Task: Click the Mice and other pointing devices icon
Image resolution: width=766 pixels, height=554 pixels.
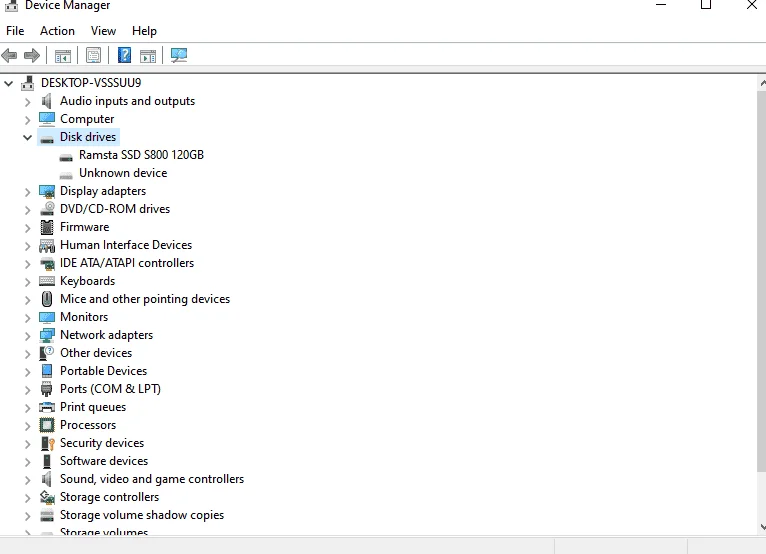Action: 47,299
